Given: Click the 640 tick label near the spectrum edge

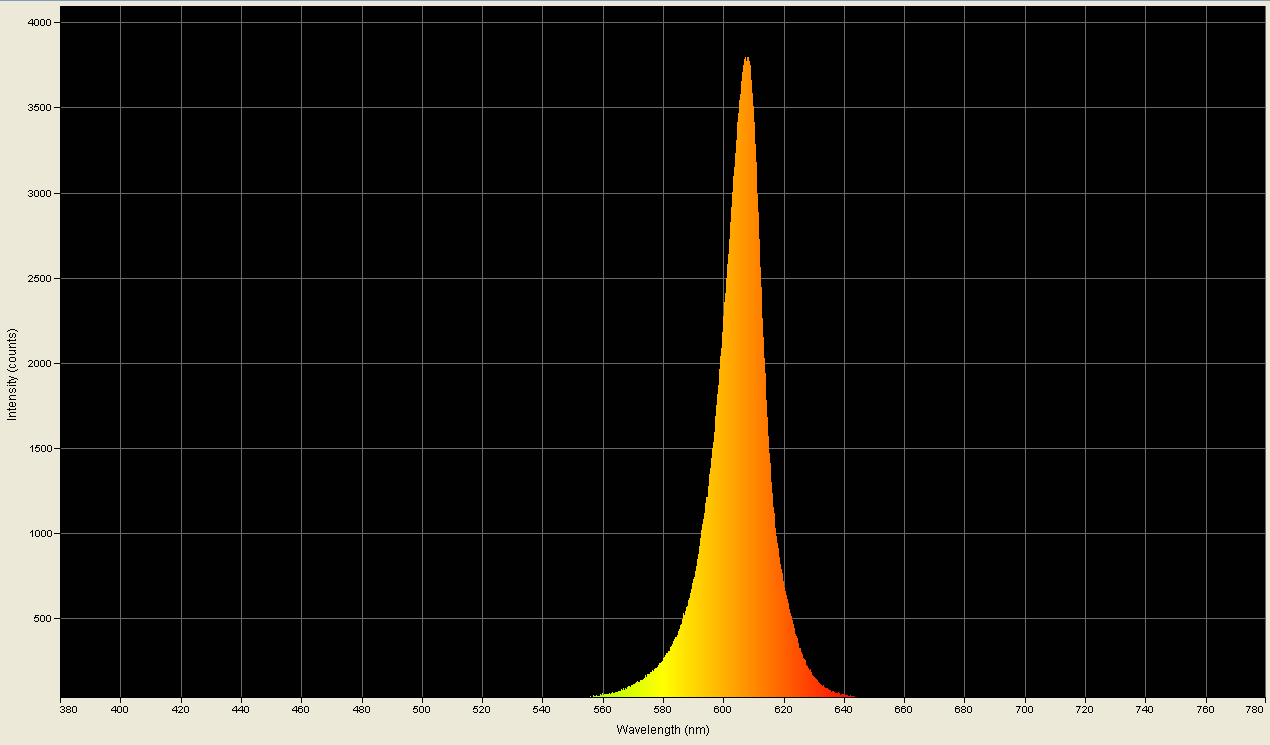Looking at the screenshot, I should pyautogui.click(x=845, y=707).
